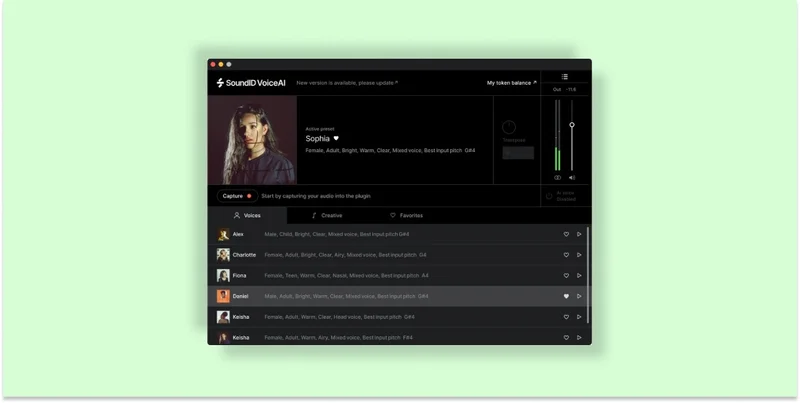Preview Daniel voice with its play icon
The width and height of the screenshot is (800, 403).
579,296
